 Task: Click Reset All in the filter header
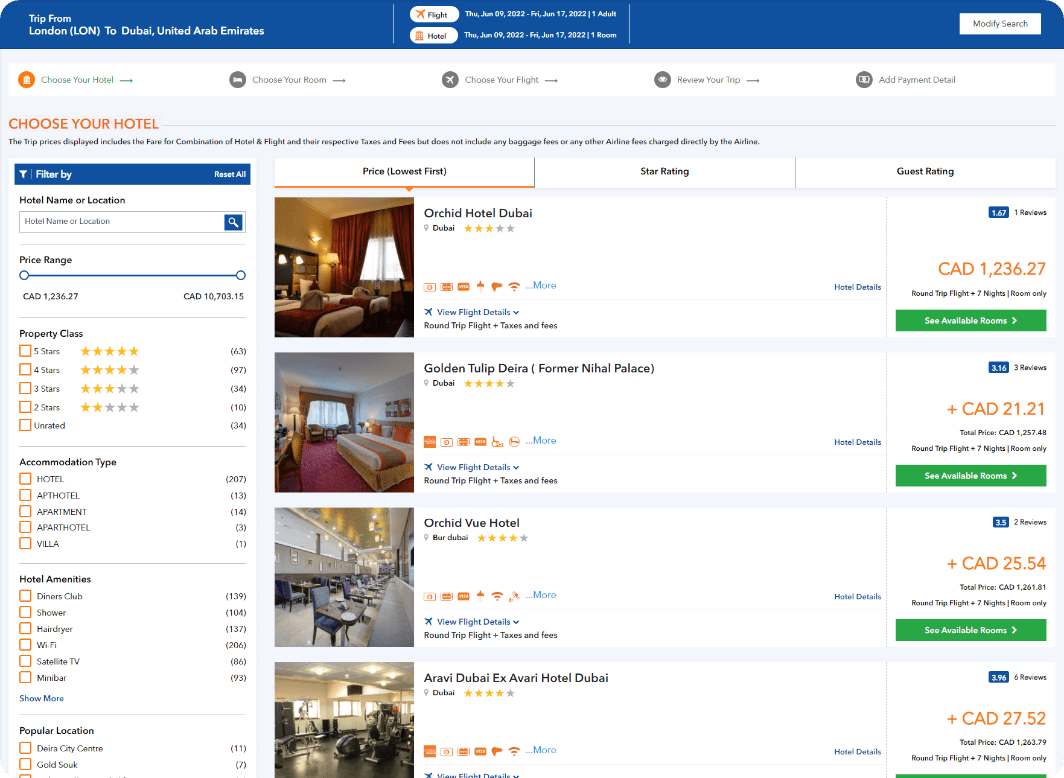coord(230,174)
